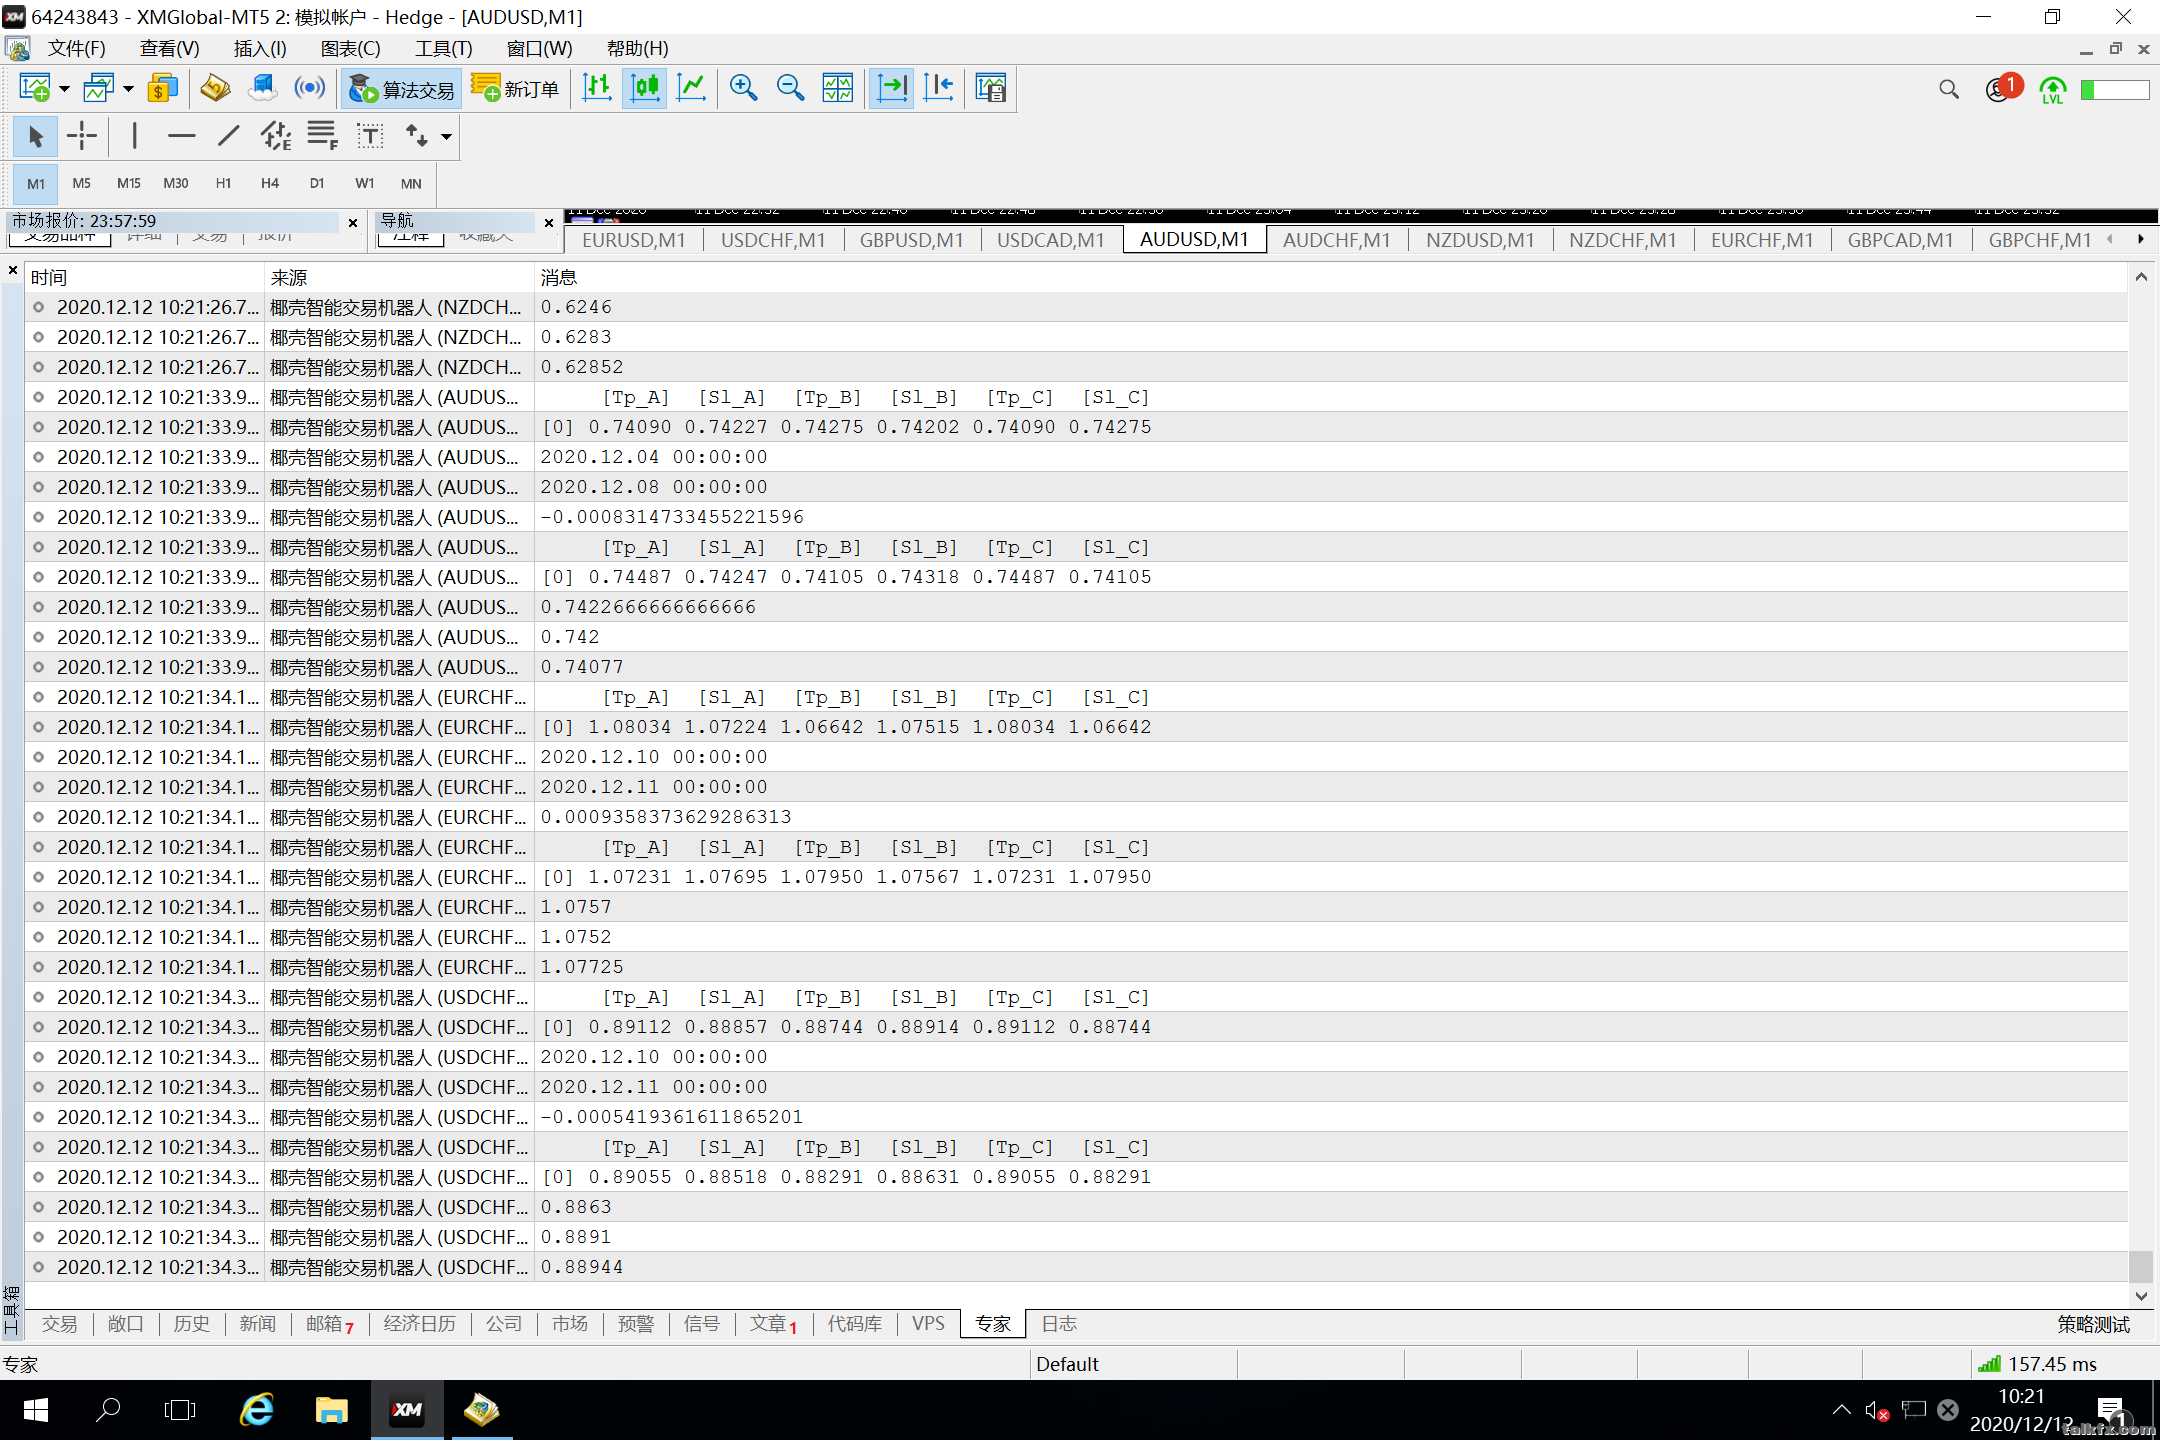The image size is (2160, 1440).
Task: Open File Explorer in taskbar
Action: coord(331,1410)
